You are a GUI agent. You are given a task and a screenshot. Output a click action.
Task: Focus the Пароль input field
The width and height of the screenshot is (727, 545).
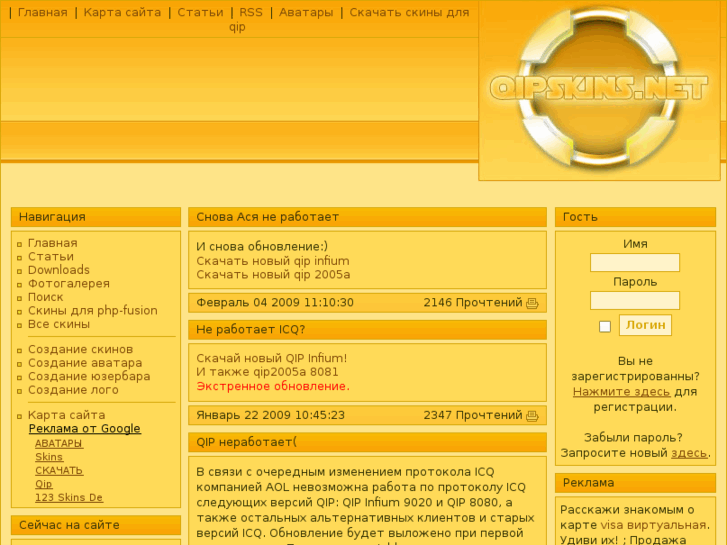coord(635,301)
